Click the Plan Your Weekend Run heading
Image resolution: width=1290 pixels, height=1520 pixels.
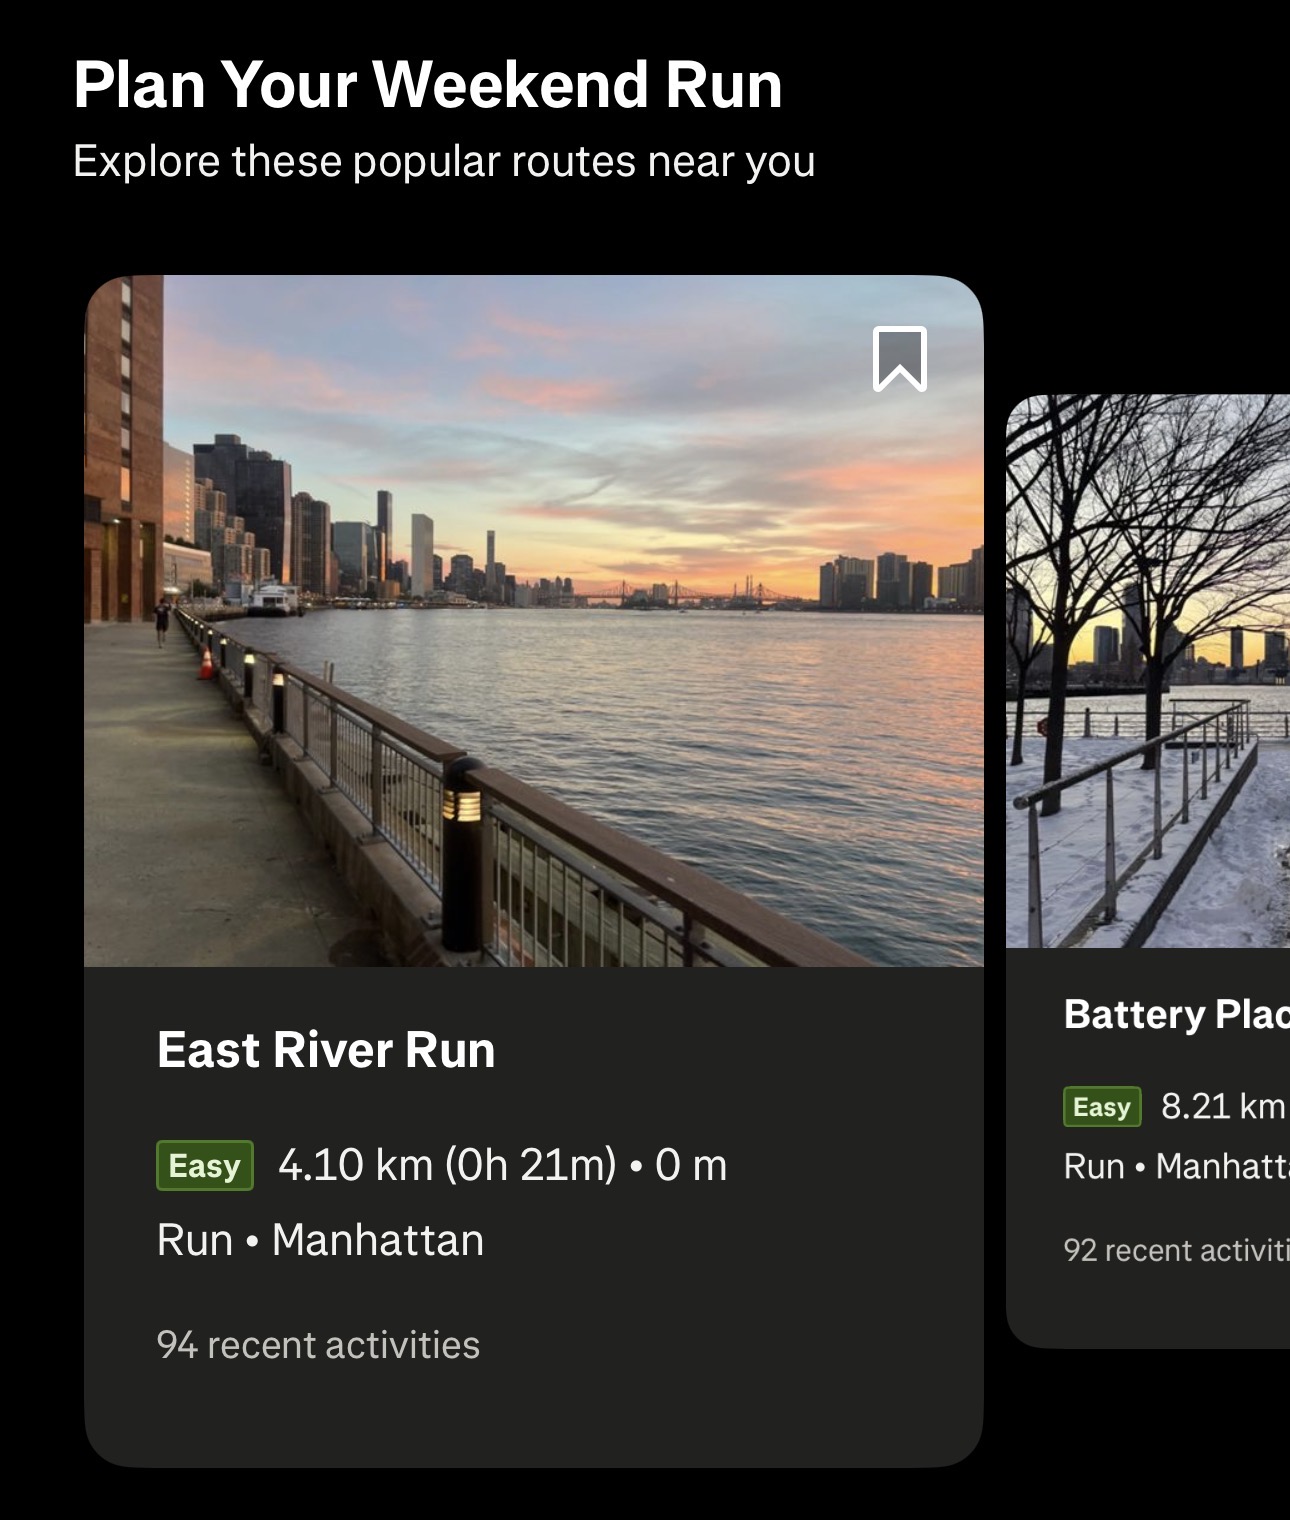pyautogui.click(x=428, y=84)
